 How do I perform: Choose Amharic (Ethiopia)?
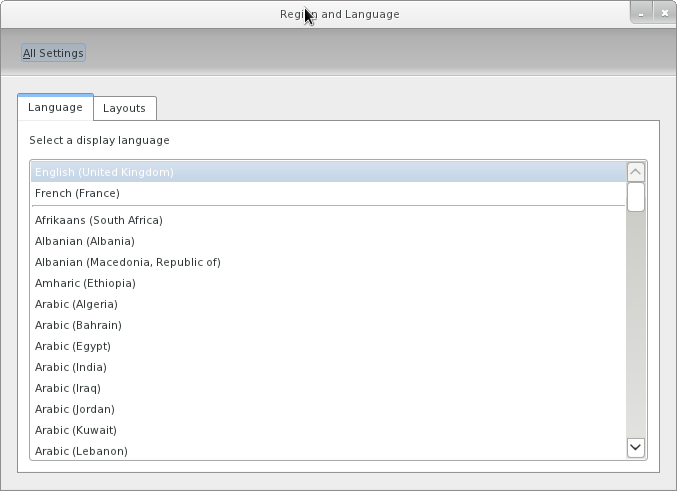pos(85,283)
